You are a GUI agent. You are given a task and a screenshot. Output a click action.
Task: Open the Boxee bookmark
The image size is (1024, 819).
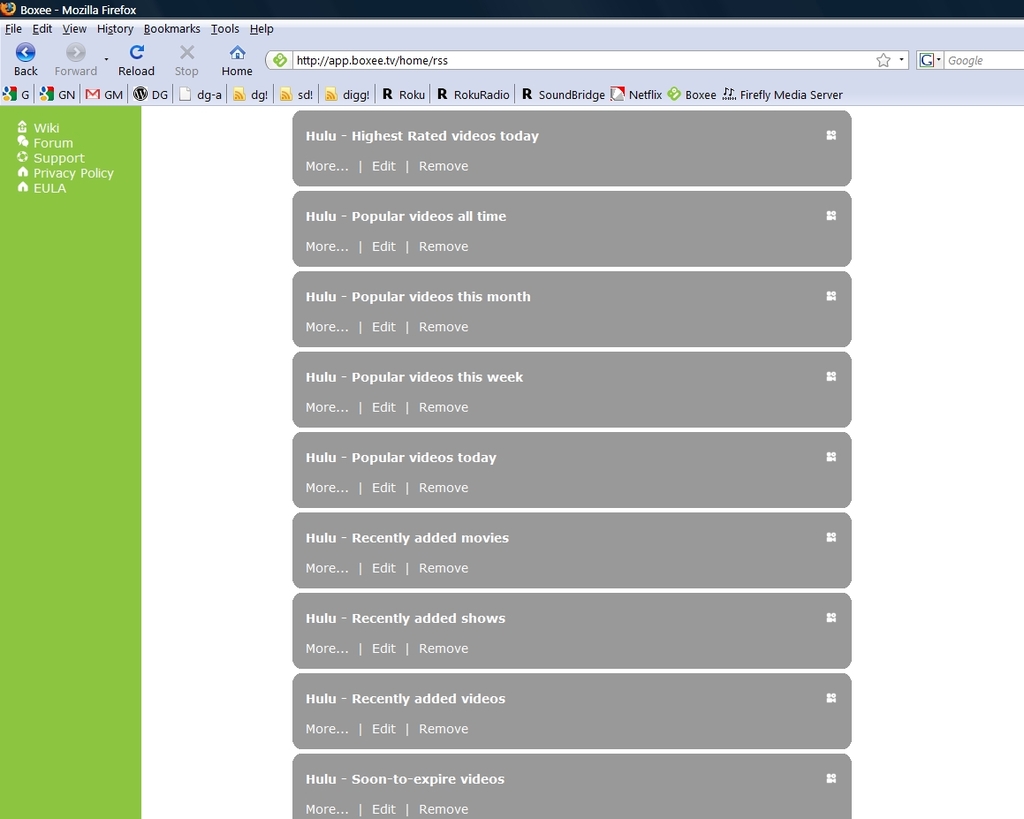[692, 95]
